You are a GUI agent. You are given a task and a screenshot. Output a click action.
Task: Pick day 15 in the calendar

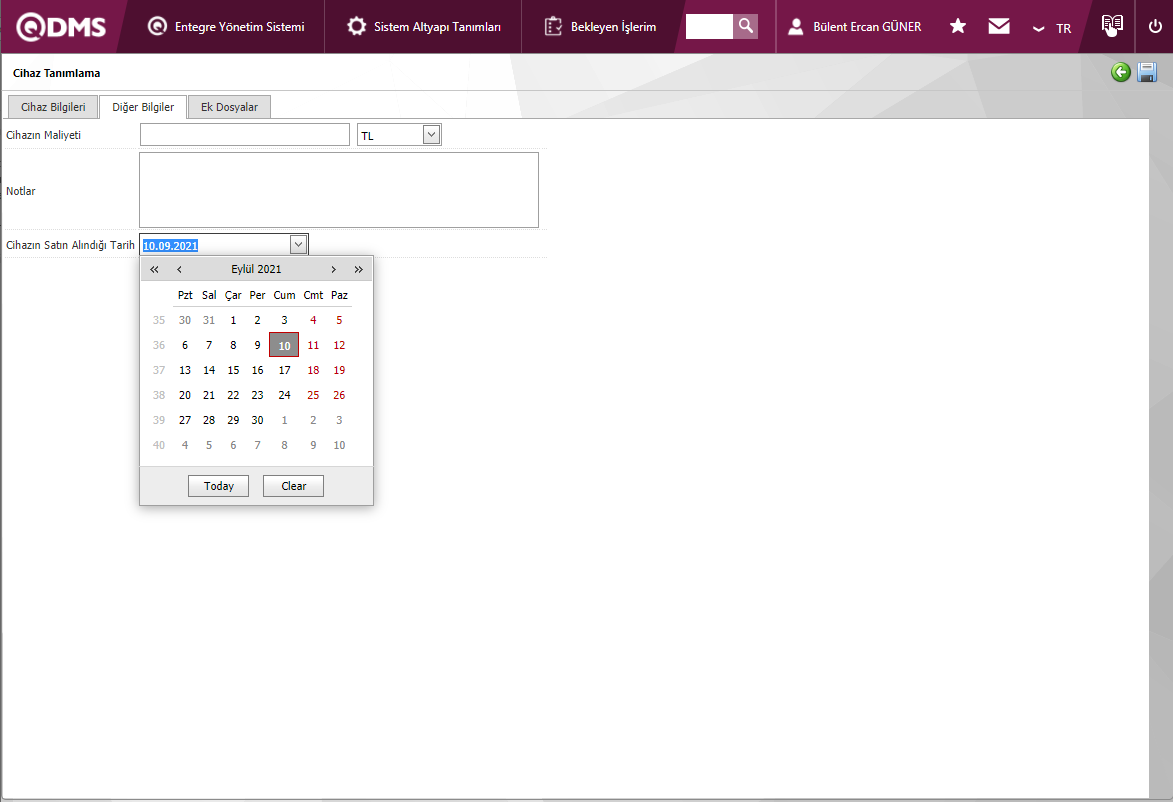pyautogui.click(x=233, y=370)
